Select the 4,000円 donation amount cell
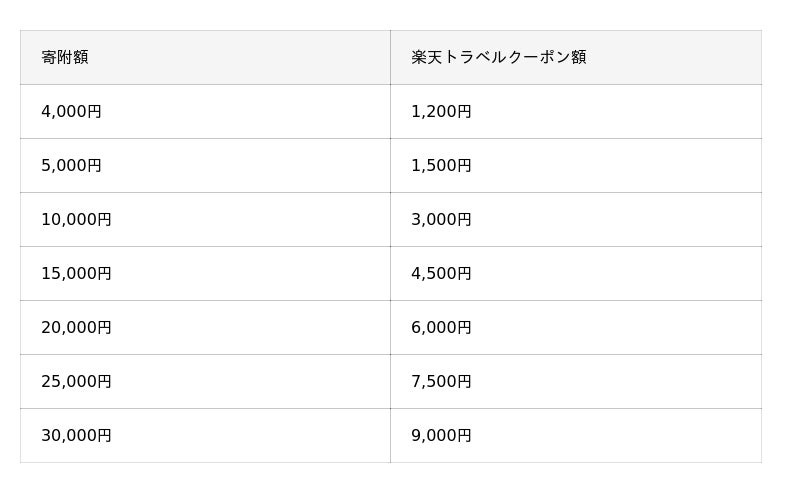Screen dimensions: 800x493 pyautogui.click(x=71, y=112)
